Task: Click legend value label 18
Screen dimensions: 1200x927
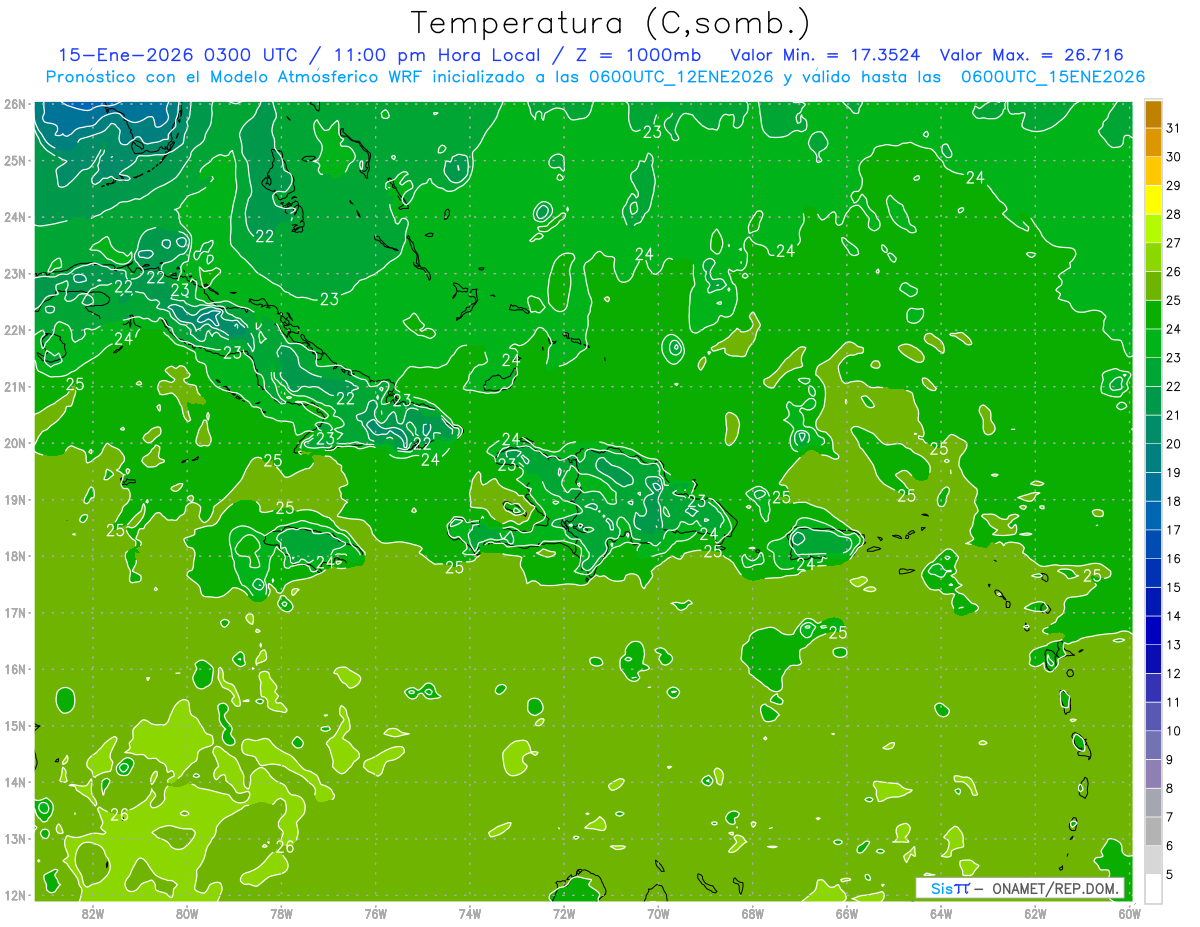Action: tap(1173, 501)
